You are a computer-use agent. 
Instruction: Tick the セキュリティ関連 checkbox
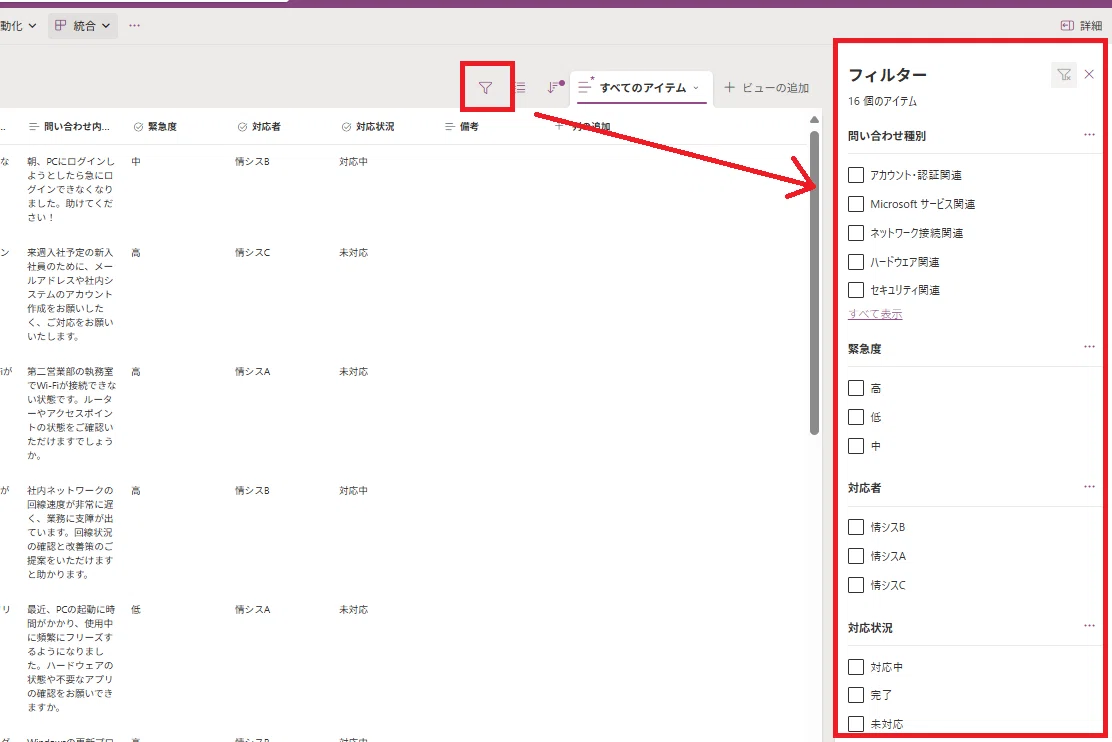point(856,289)
